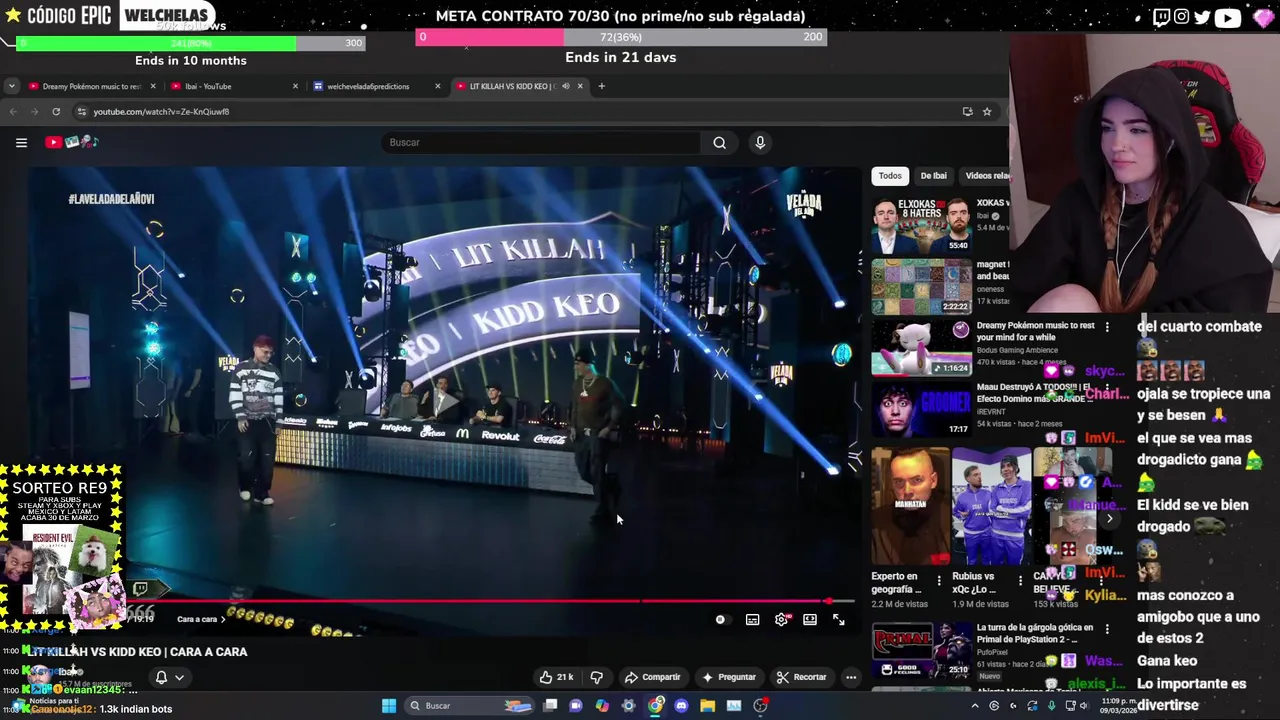This screenshot has height=720, width=1280.
Task: Switch player to theater mode
Action: [x=810, y=620]
